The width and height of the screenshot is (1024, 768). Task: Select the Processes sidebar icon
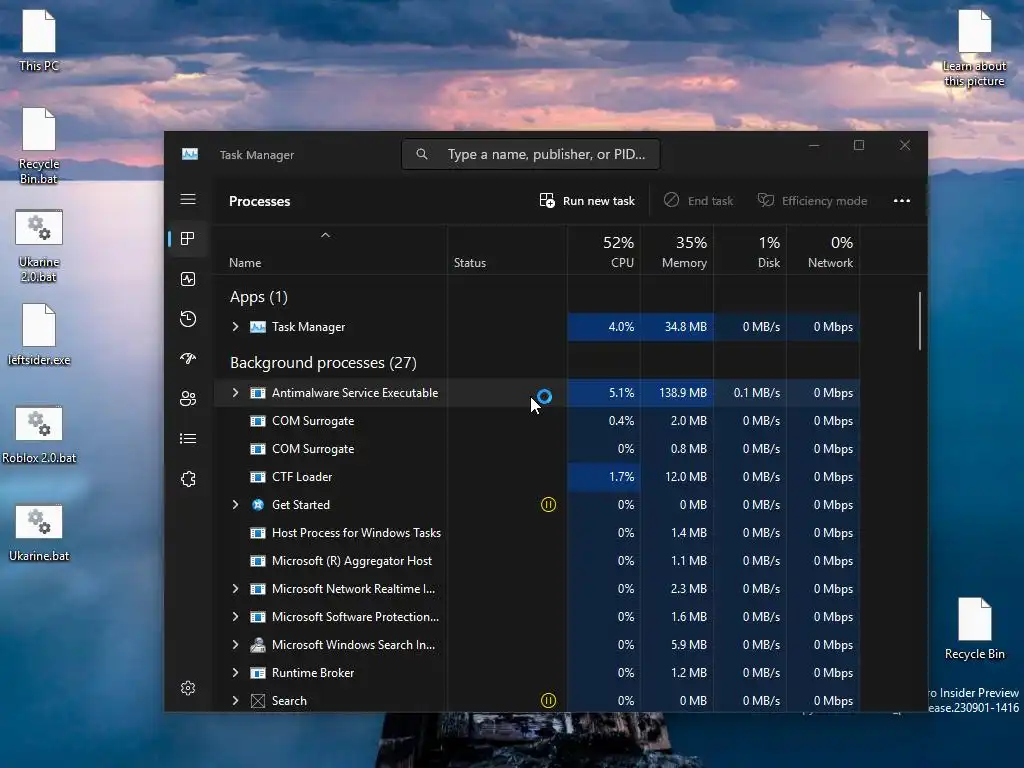(188, 239)
